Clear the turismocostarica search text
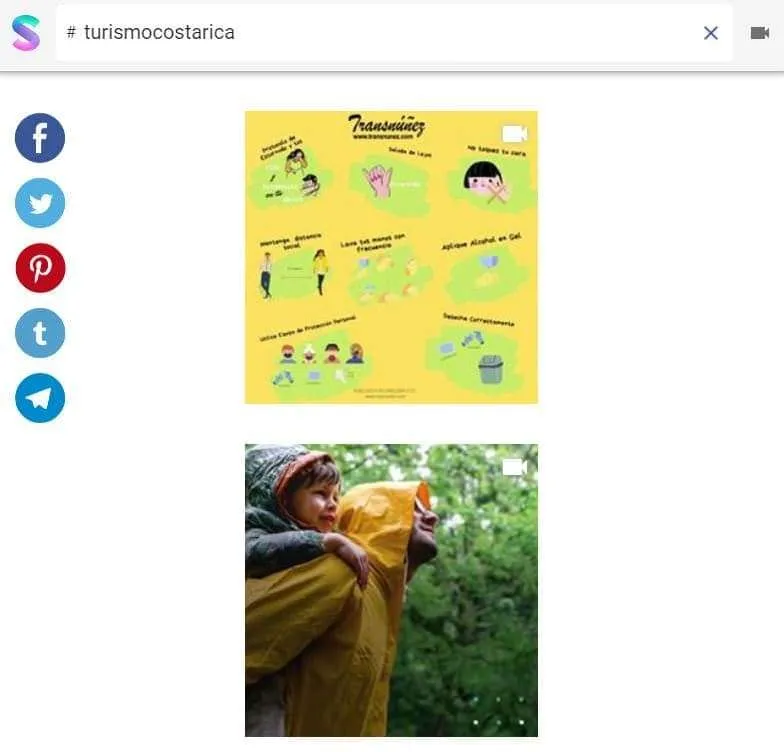The width and height of the screenshot is (784, 752). pos(710,33)
